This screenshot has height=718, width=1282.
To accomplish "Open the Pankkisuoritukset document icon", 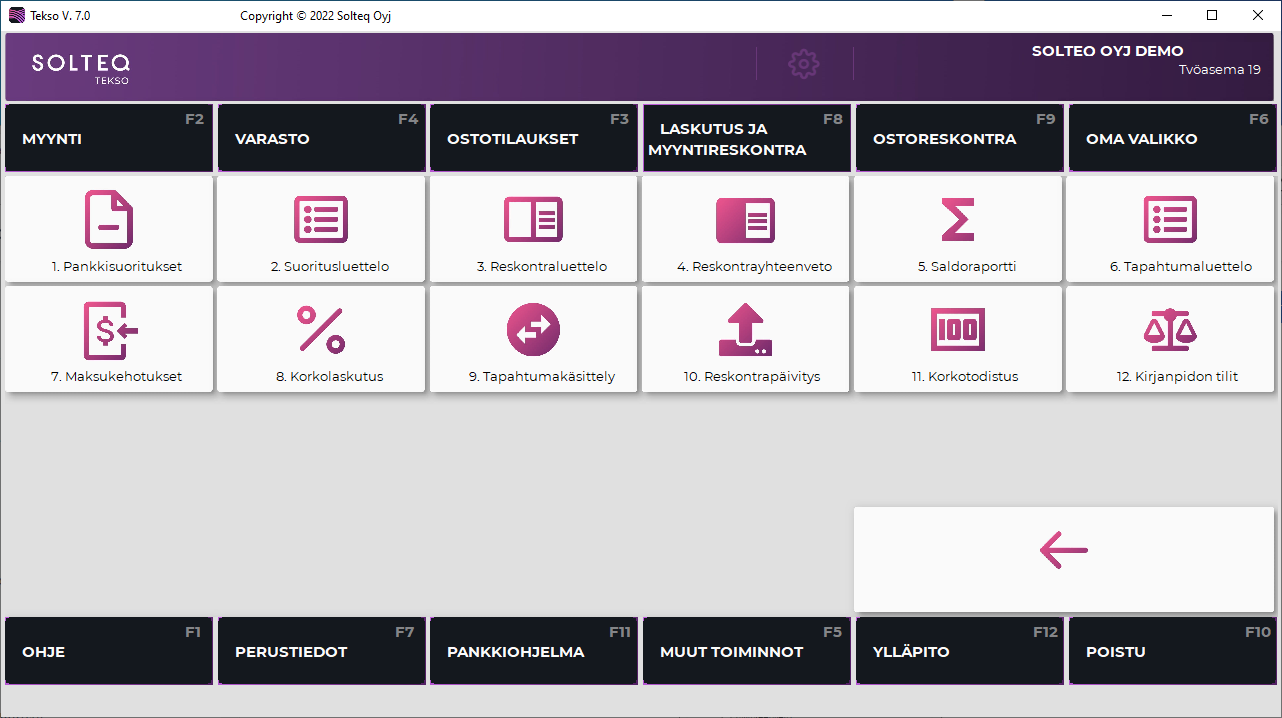I will pos(109,219).
